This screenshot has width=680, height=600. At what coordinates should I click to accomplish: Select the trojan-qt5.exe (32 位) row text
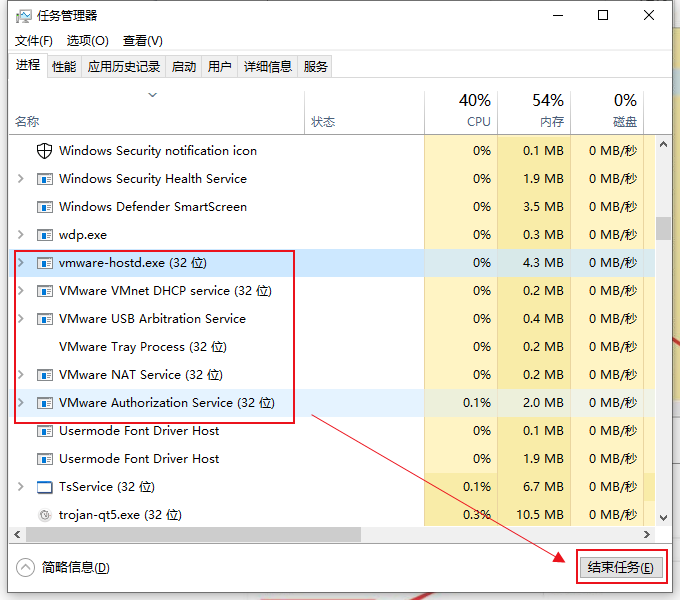(120, 515)
